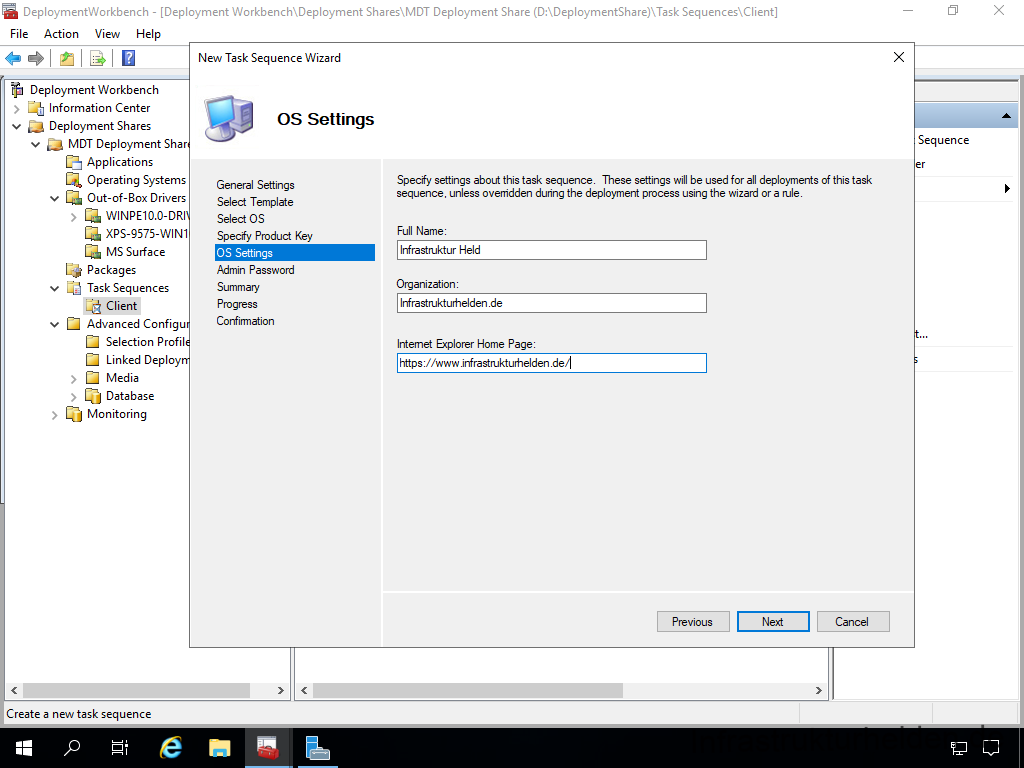Close the wizard with the X button
The width and height of the screenshot is (1024, 768).
[899, 57]
